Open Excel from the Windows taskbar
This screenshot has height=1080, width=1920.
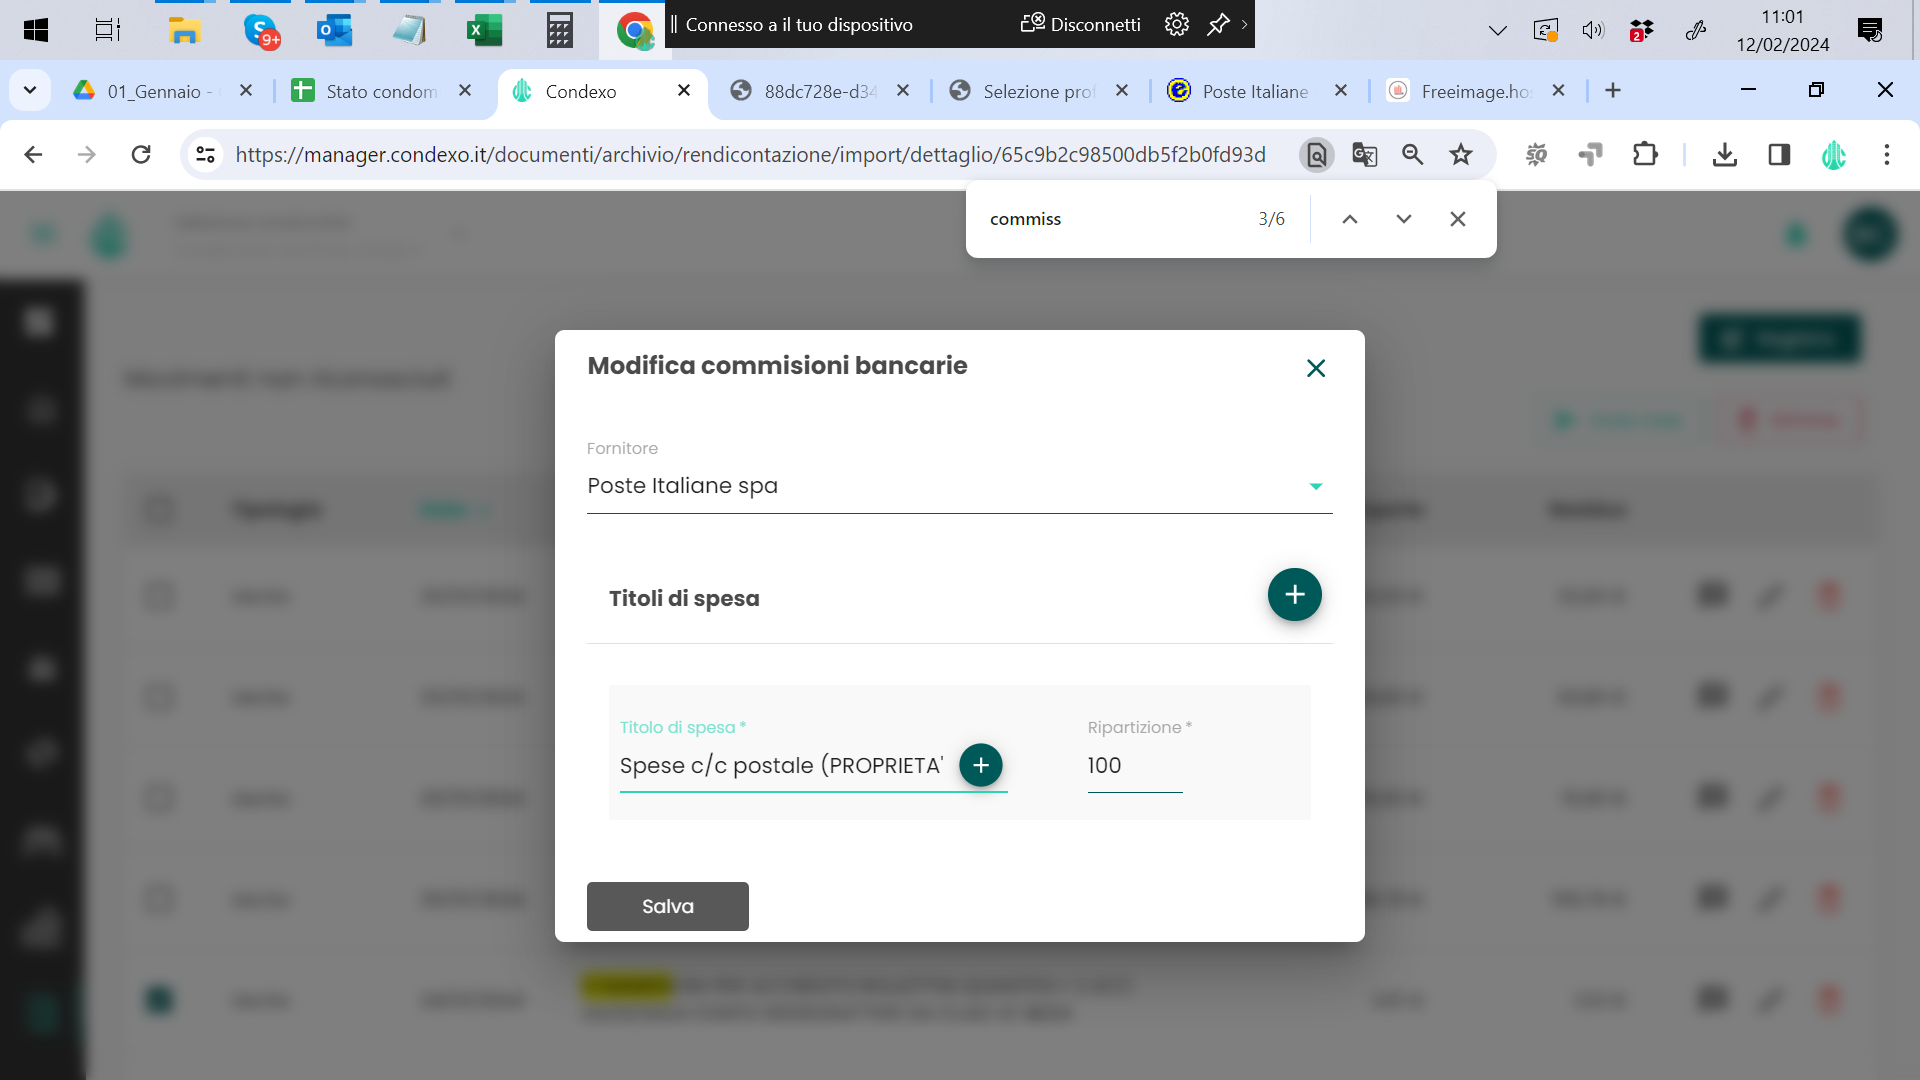pos(484,30)
